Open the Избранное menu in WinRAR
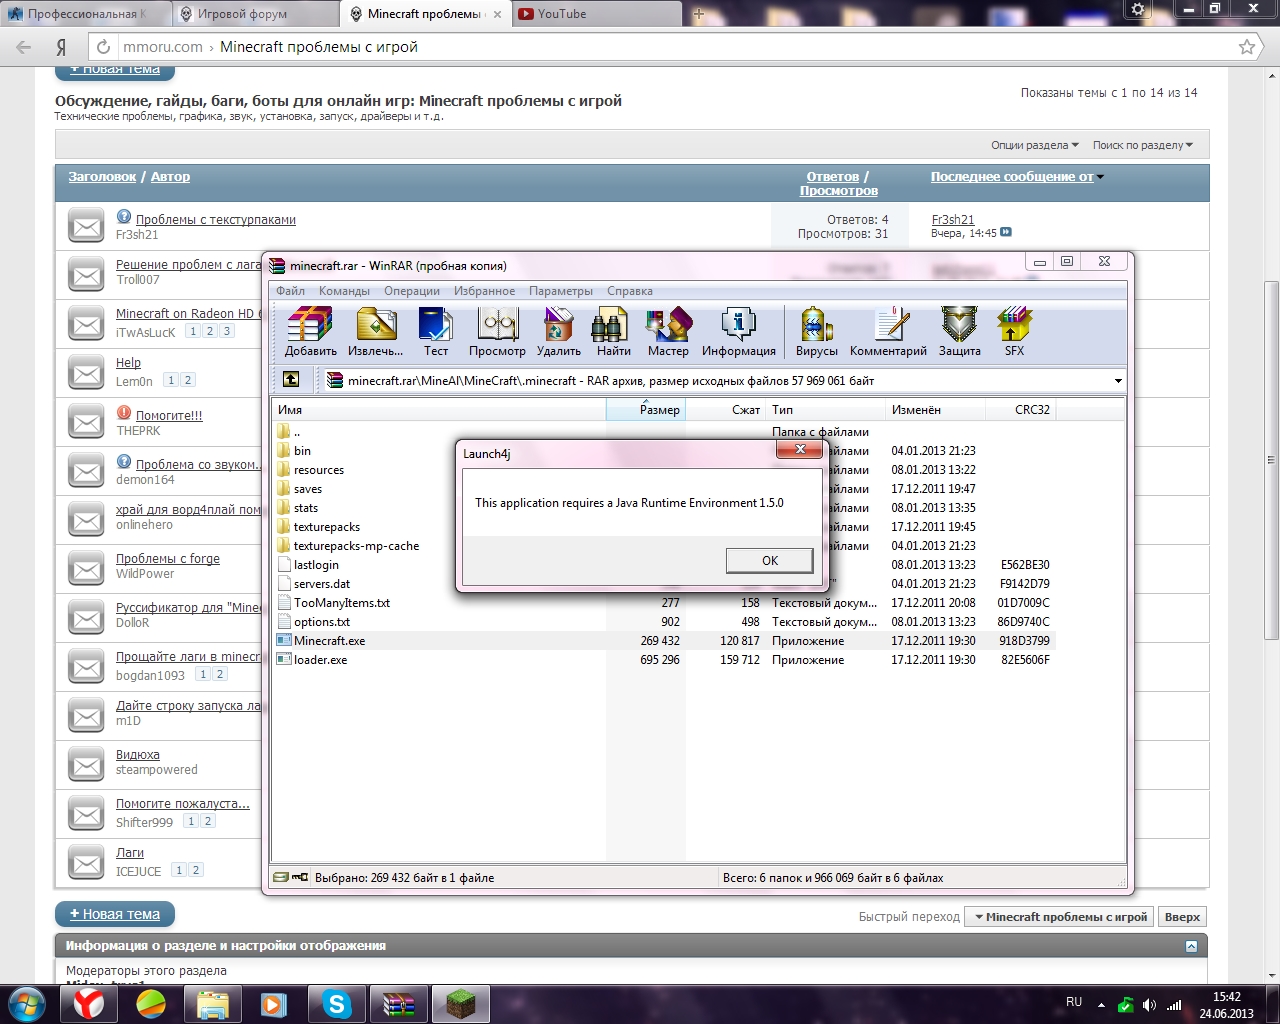The width and height of the screenshot is (1280, 1024). 485,291
